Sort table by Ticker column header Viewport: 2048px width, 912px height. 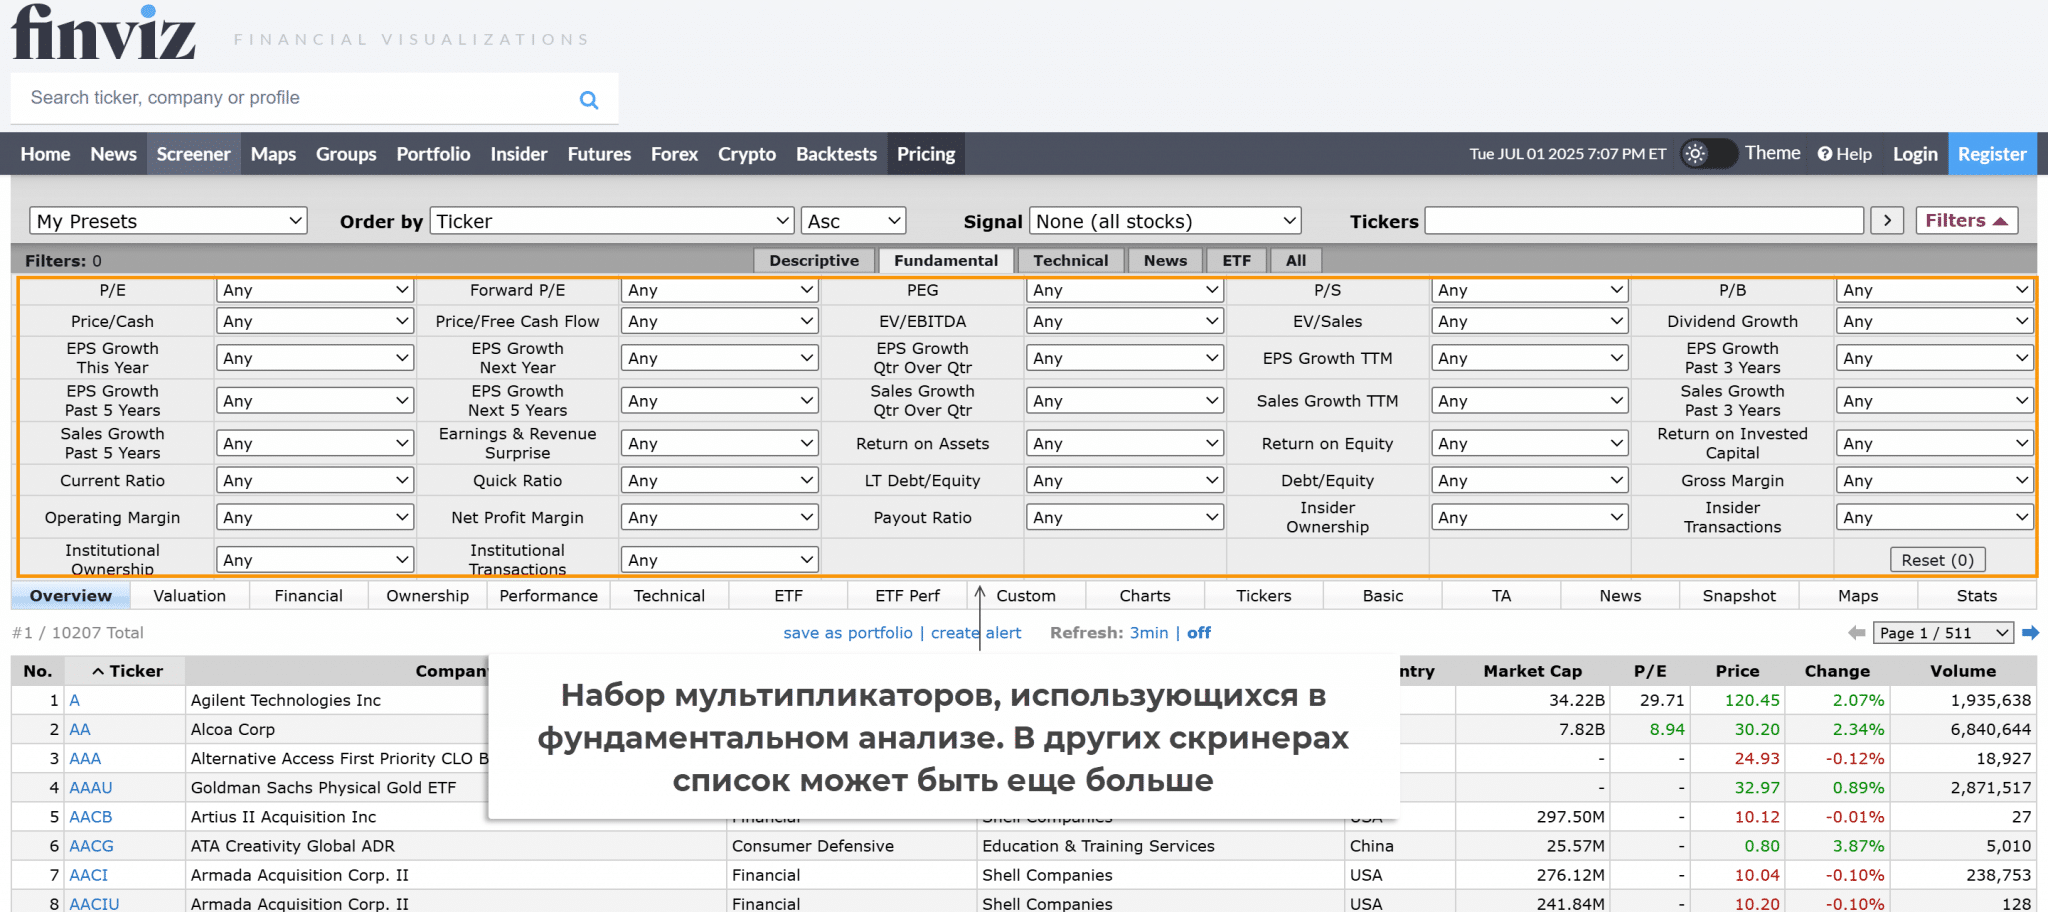[127, 671]
